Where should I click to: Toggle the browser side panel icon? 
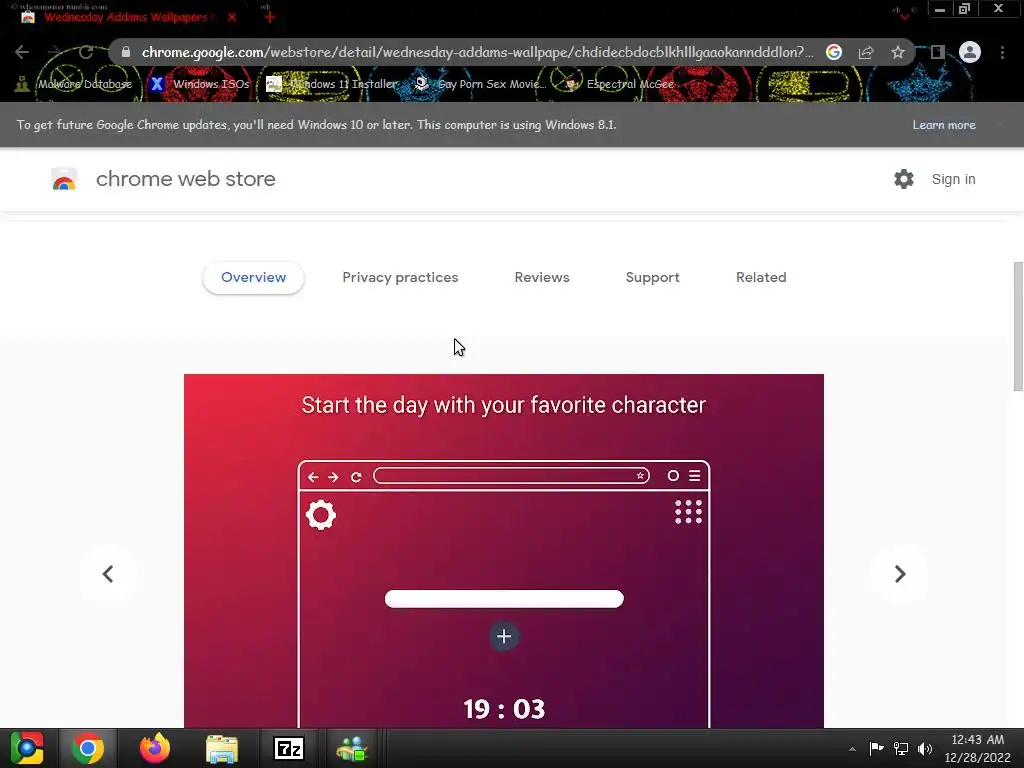pos(937,52)
